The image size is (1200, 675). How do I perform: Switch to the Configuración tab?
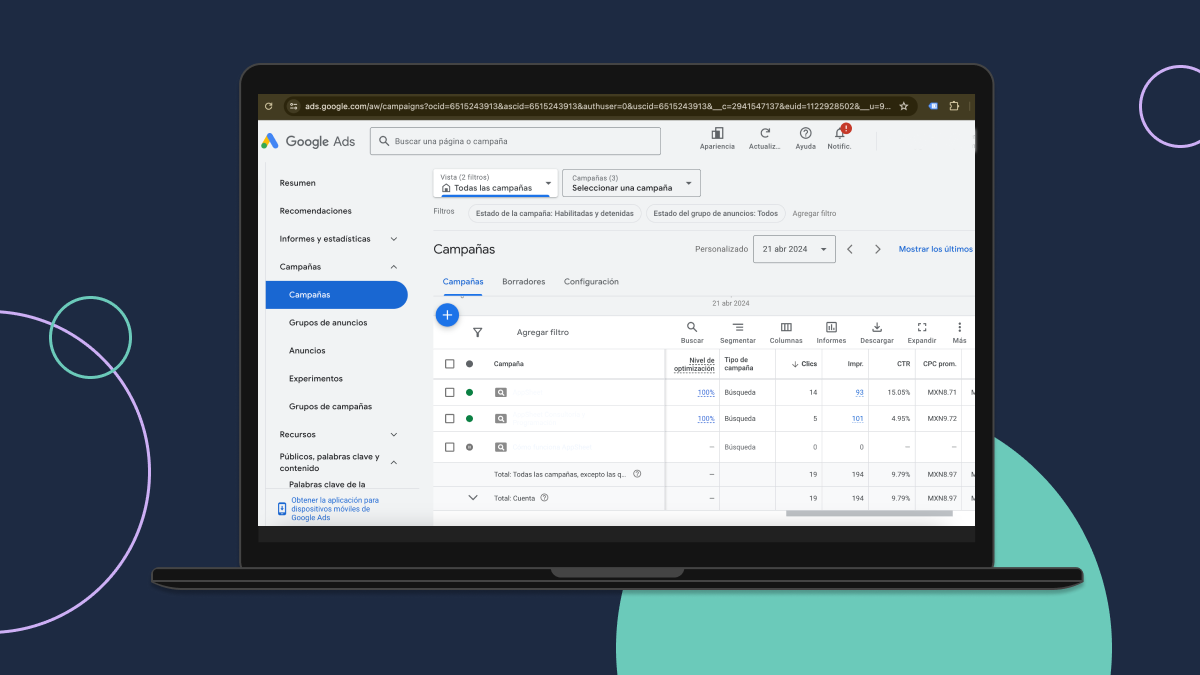click(x=591, y=282)
